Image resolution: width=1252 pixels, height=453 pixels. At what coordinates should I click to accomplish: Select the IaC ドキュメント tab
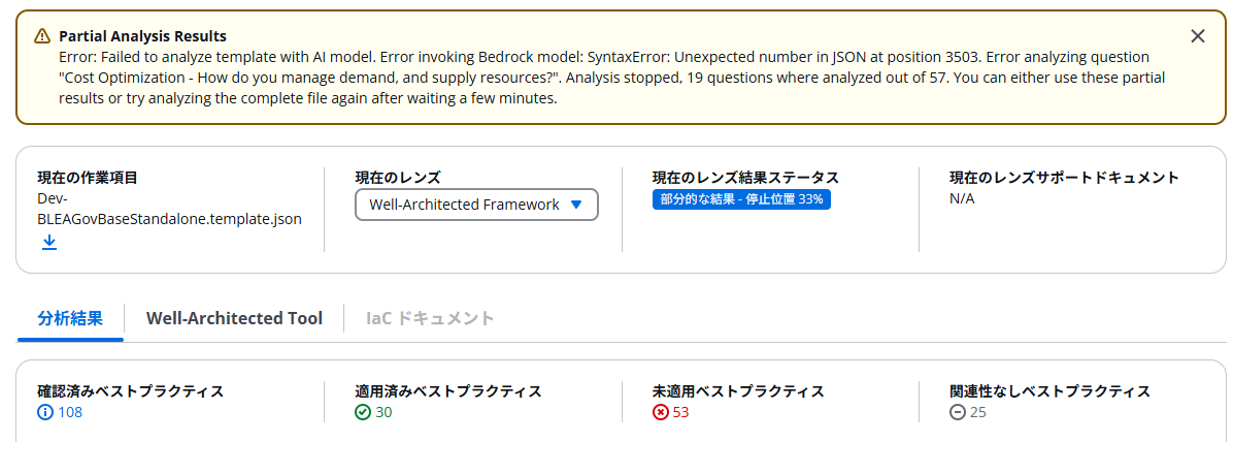[x=430, y=318]
